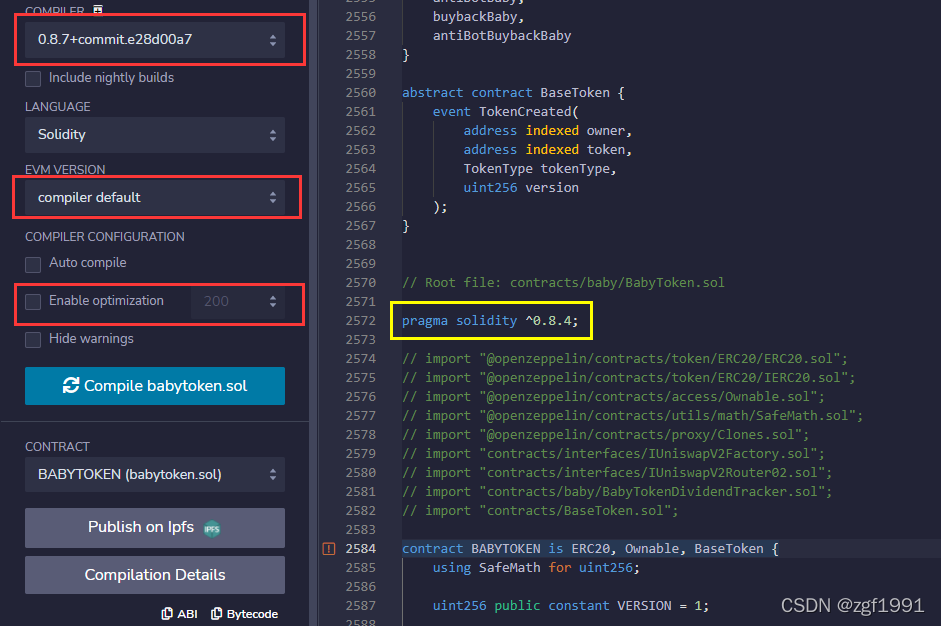Click the 'abstract contract BaseToken {' line
Image resolution: width=941 pixels, height=626 pixels.
[x=513, y=92]
